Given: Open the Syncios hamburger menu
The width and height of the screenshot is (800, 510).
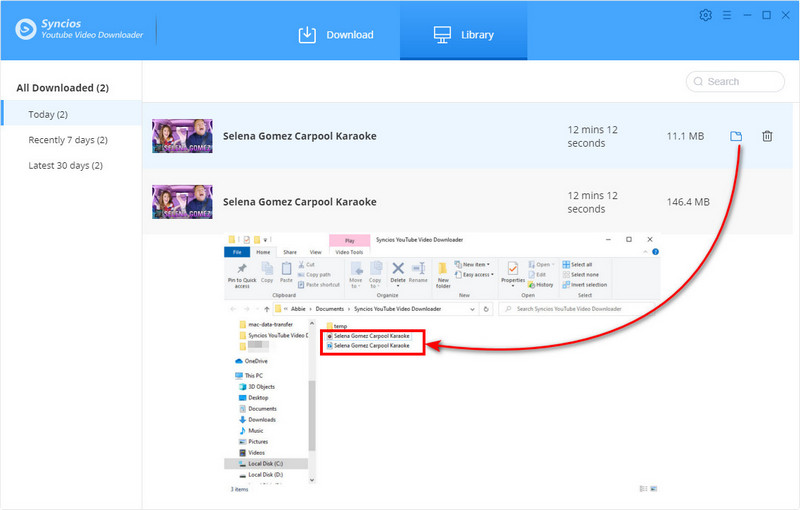Looking at the screenshot, I should 727,15.
